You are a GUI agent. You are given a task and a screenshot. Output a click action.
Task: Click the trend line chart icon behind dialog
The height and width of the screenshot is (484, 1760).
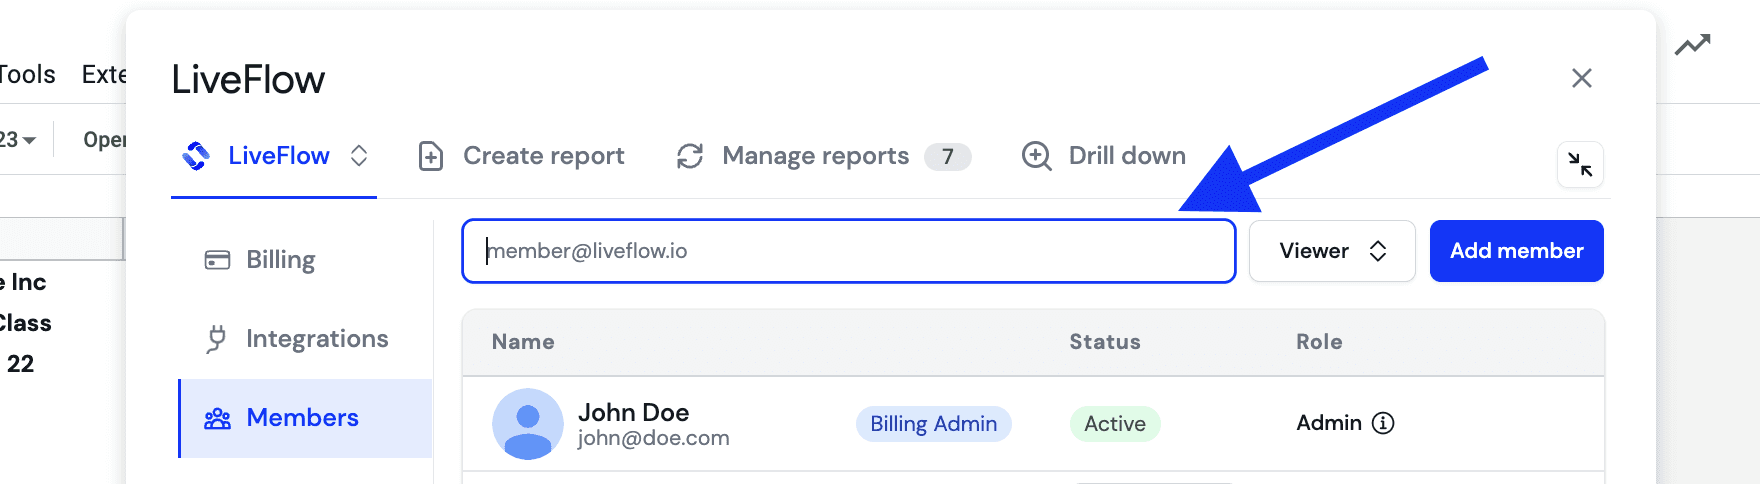click(x=1693, y=45)
